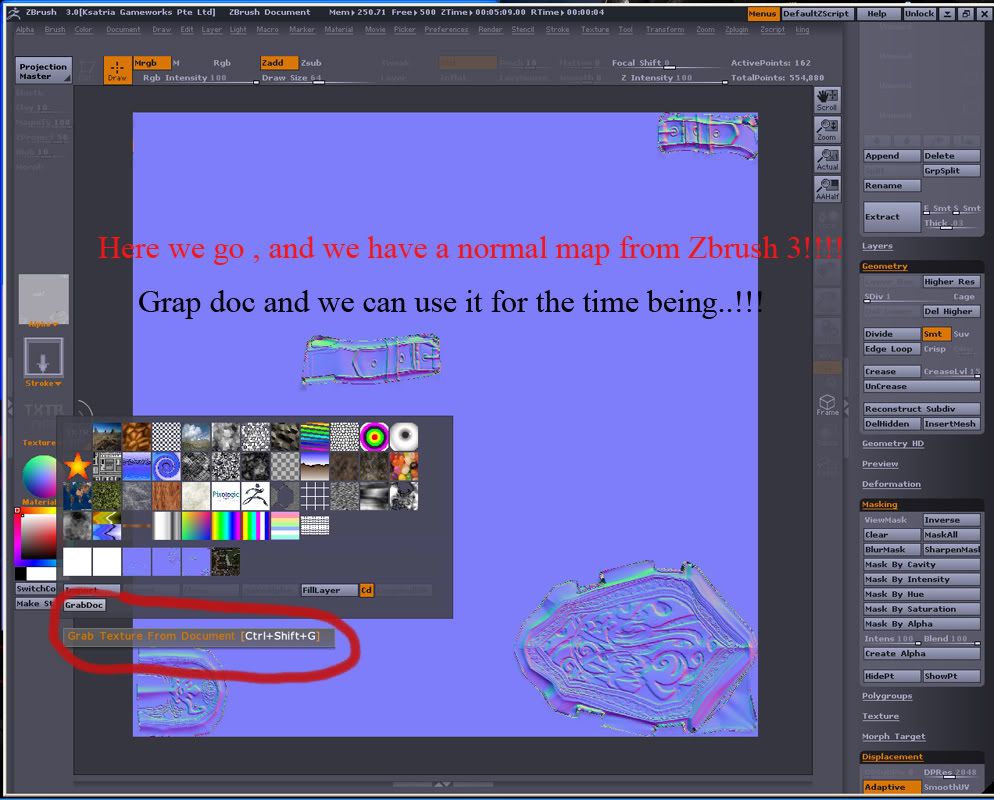994x800 pixels.
Task: Expand the Geometry HD section
Action: [x=893, y=444]
